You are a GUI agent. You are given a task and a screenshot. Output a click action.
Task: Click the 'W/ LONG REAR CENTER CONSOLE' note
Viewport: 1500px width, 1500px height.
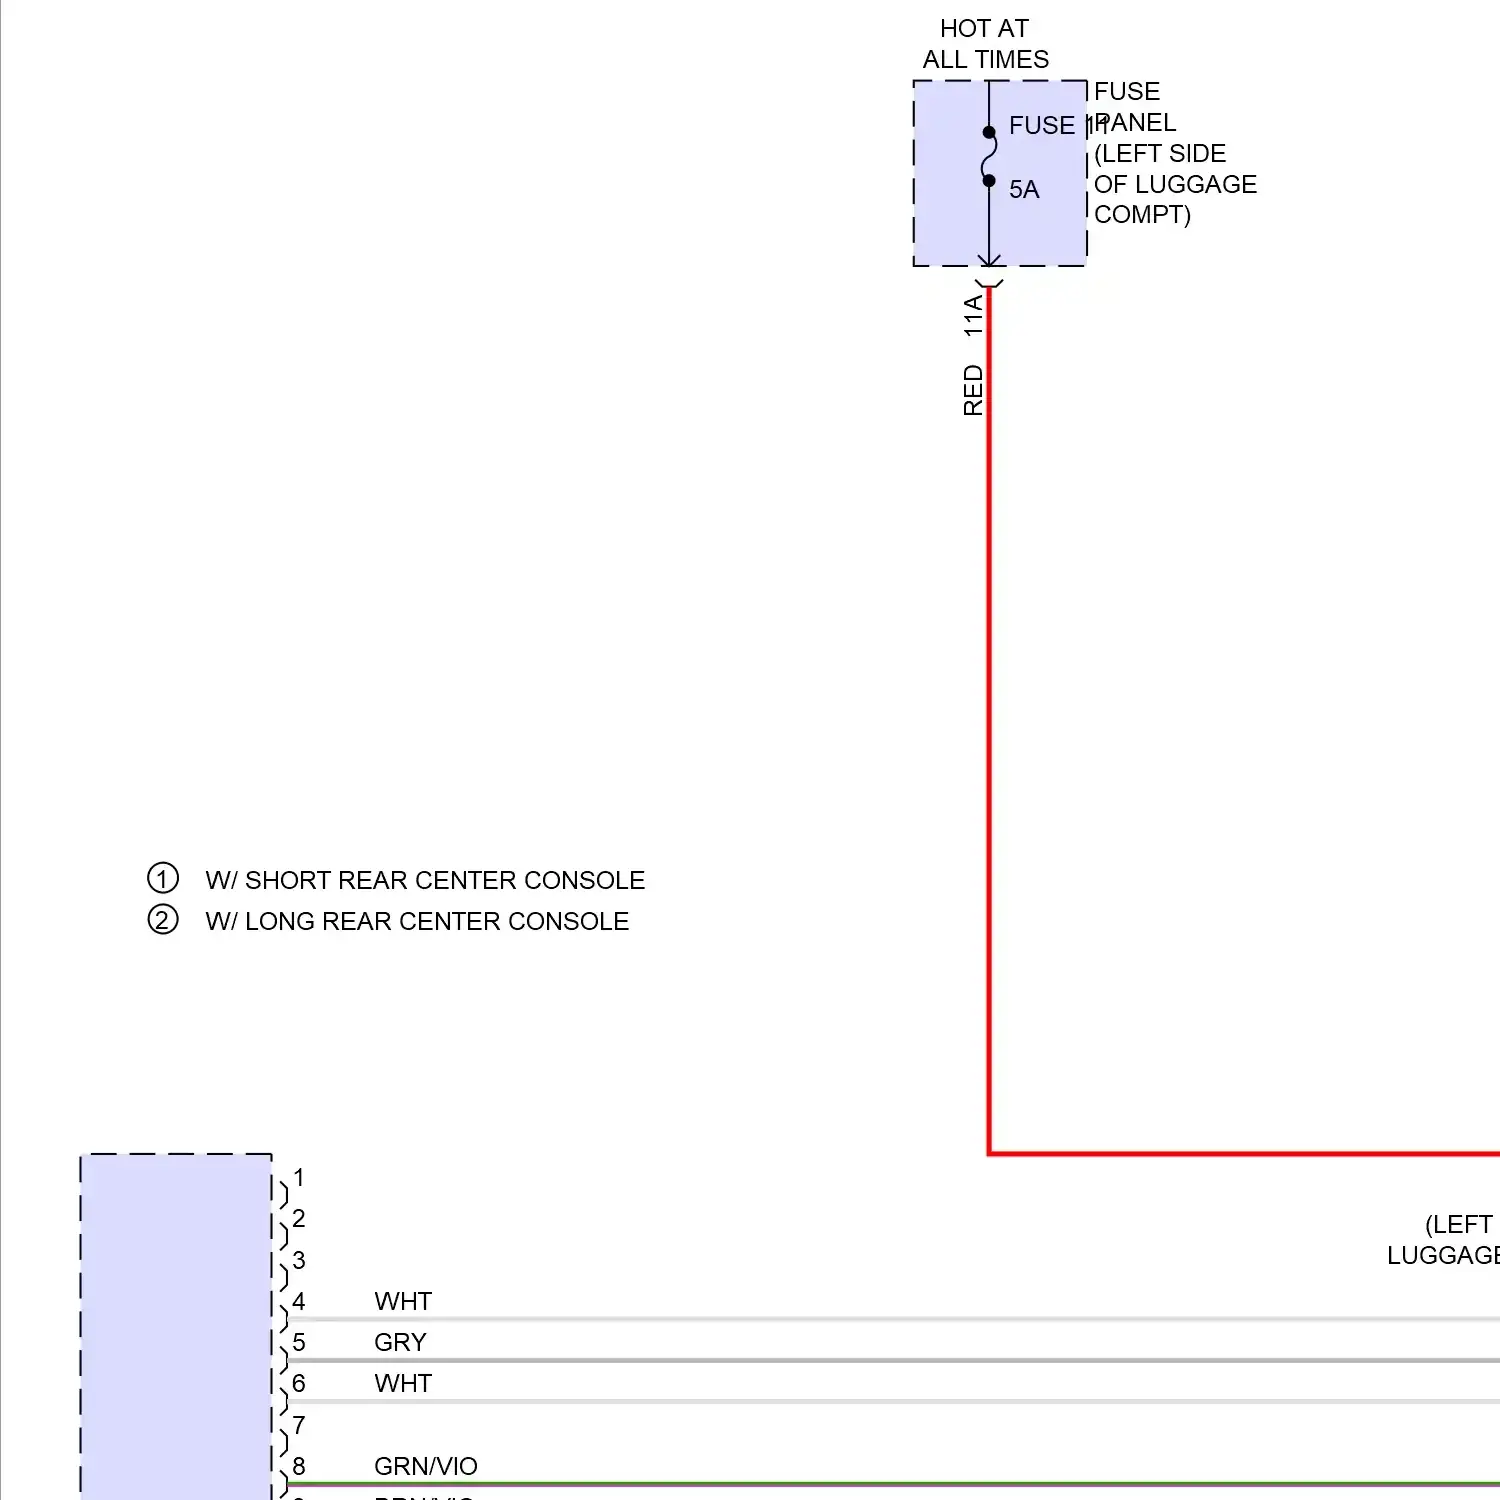[x=417, y=921]
